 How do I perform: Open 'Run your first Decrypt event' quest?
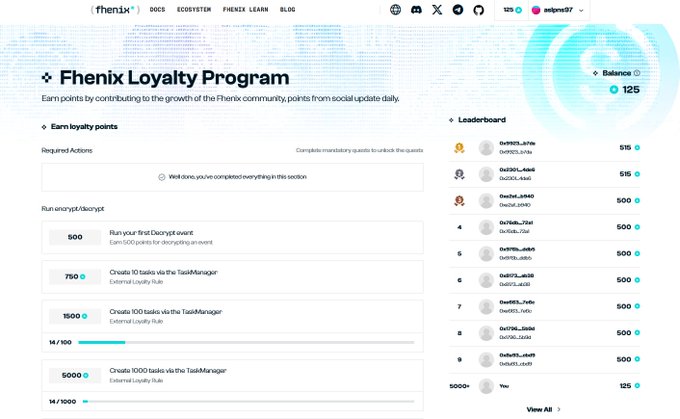point(232,237)
